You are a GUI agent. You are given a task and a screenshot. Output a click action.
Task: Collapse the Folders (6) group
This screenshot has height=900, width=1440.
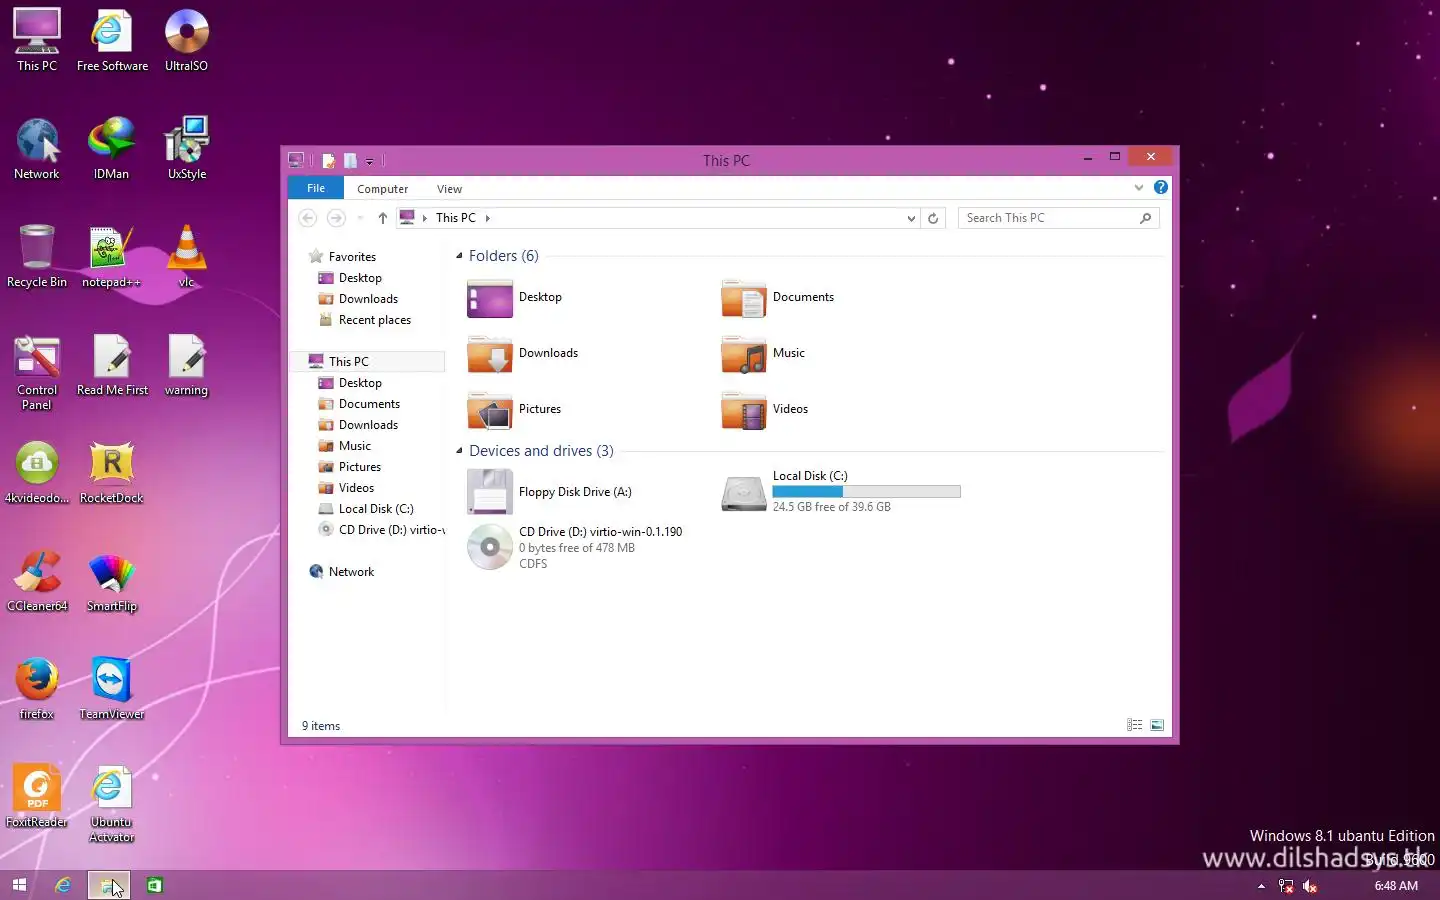[x=459, y=256]
